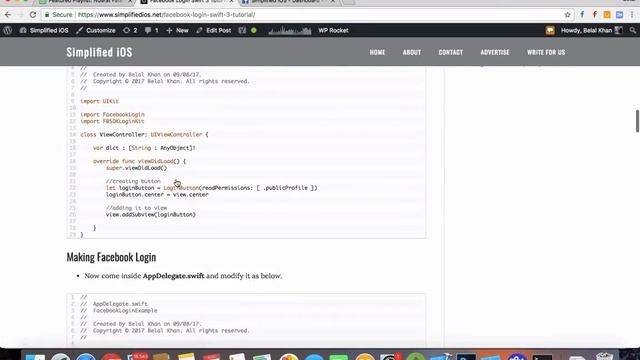The height and width of the screenshot is (360, 640).
Task: Go to ABOUT navigation link
Action: pyautogui.click(x=411, y=52)
